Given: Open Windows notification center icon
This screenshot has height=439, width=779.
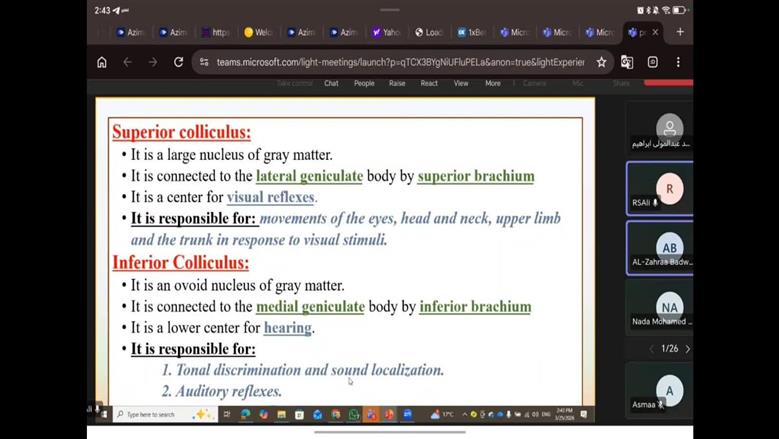Looking at the screenshot, I should click(x=584, y=414).
